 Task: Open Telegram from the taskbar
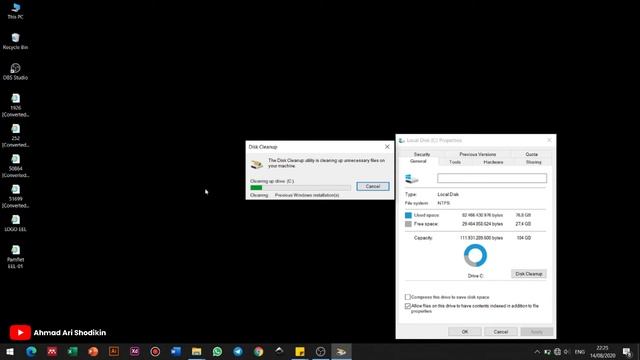tap(238, 351)
